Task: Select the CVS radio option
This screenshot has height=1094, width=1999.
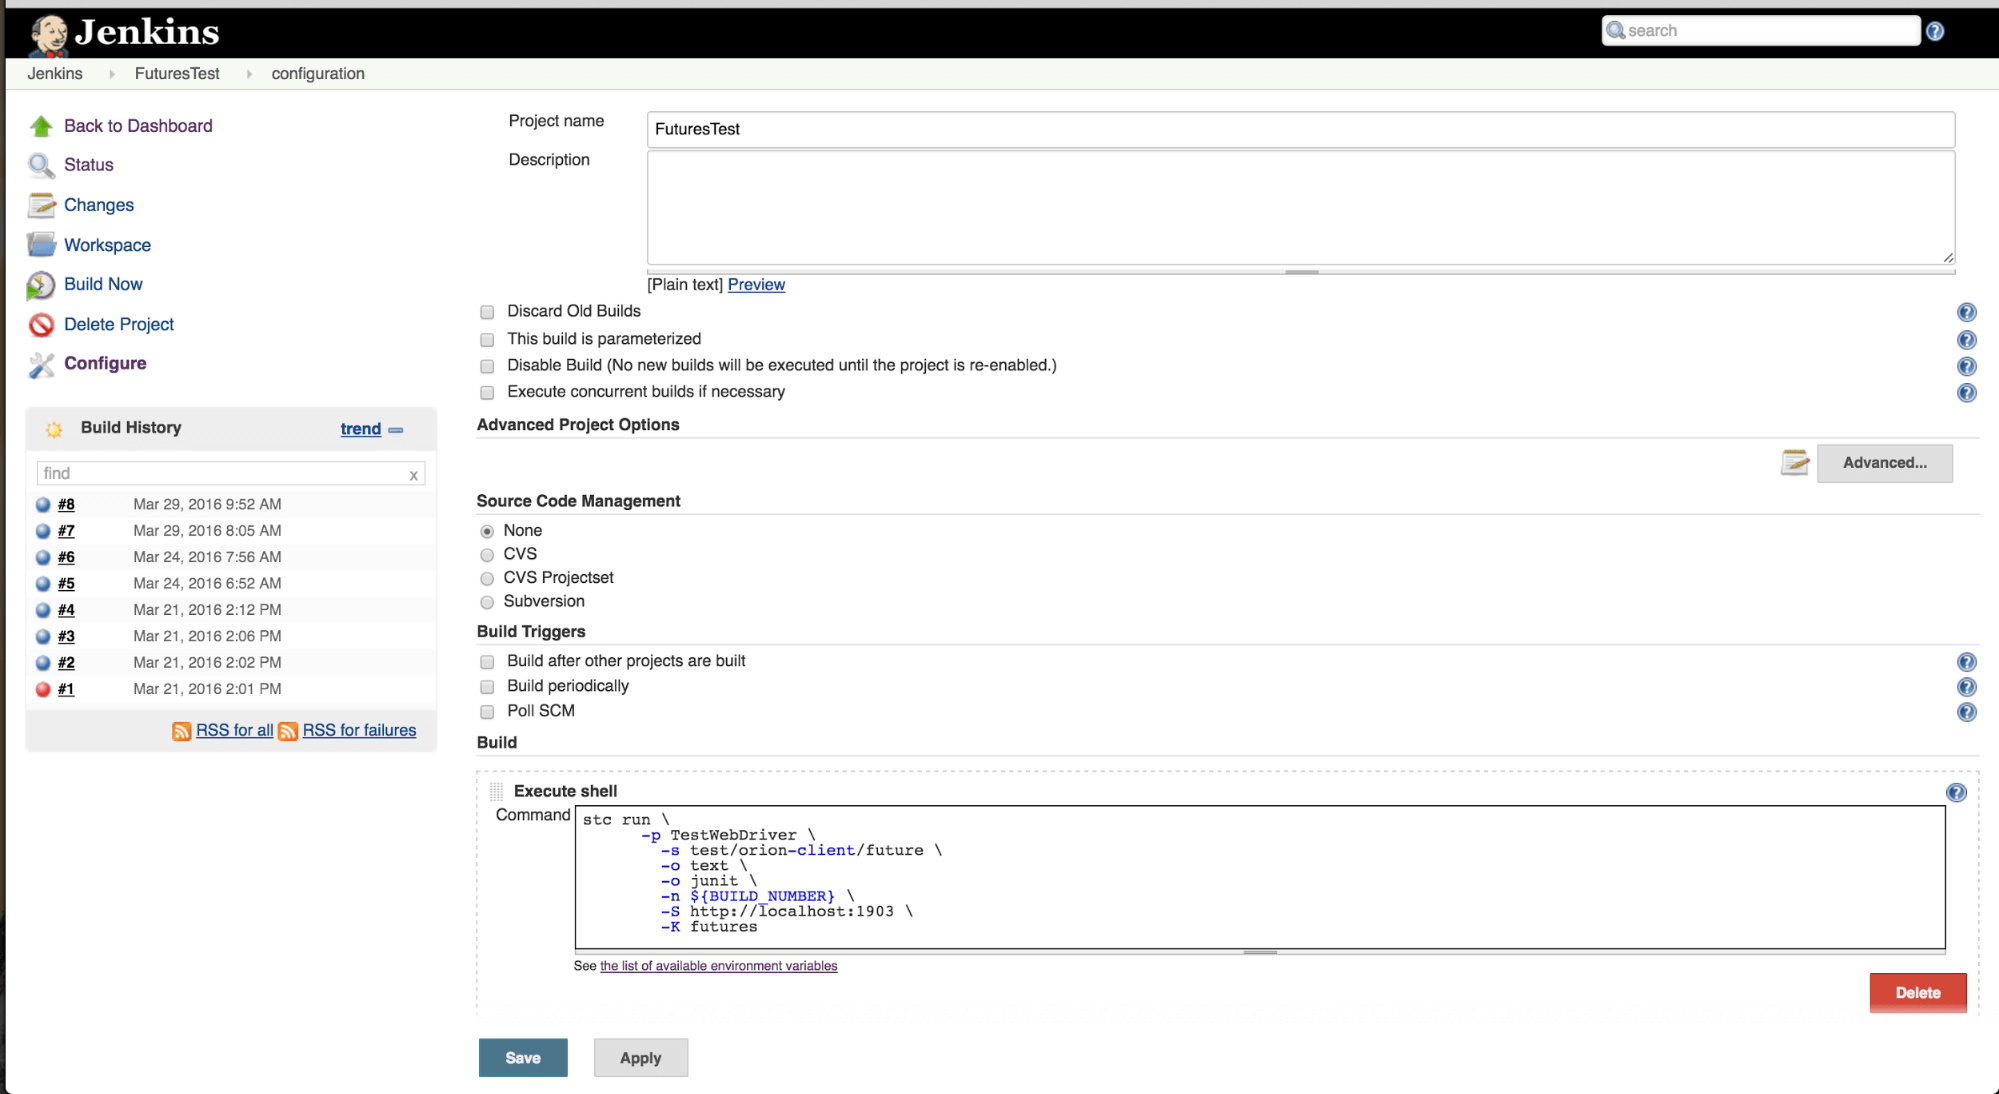Action: 487,555
